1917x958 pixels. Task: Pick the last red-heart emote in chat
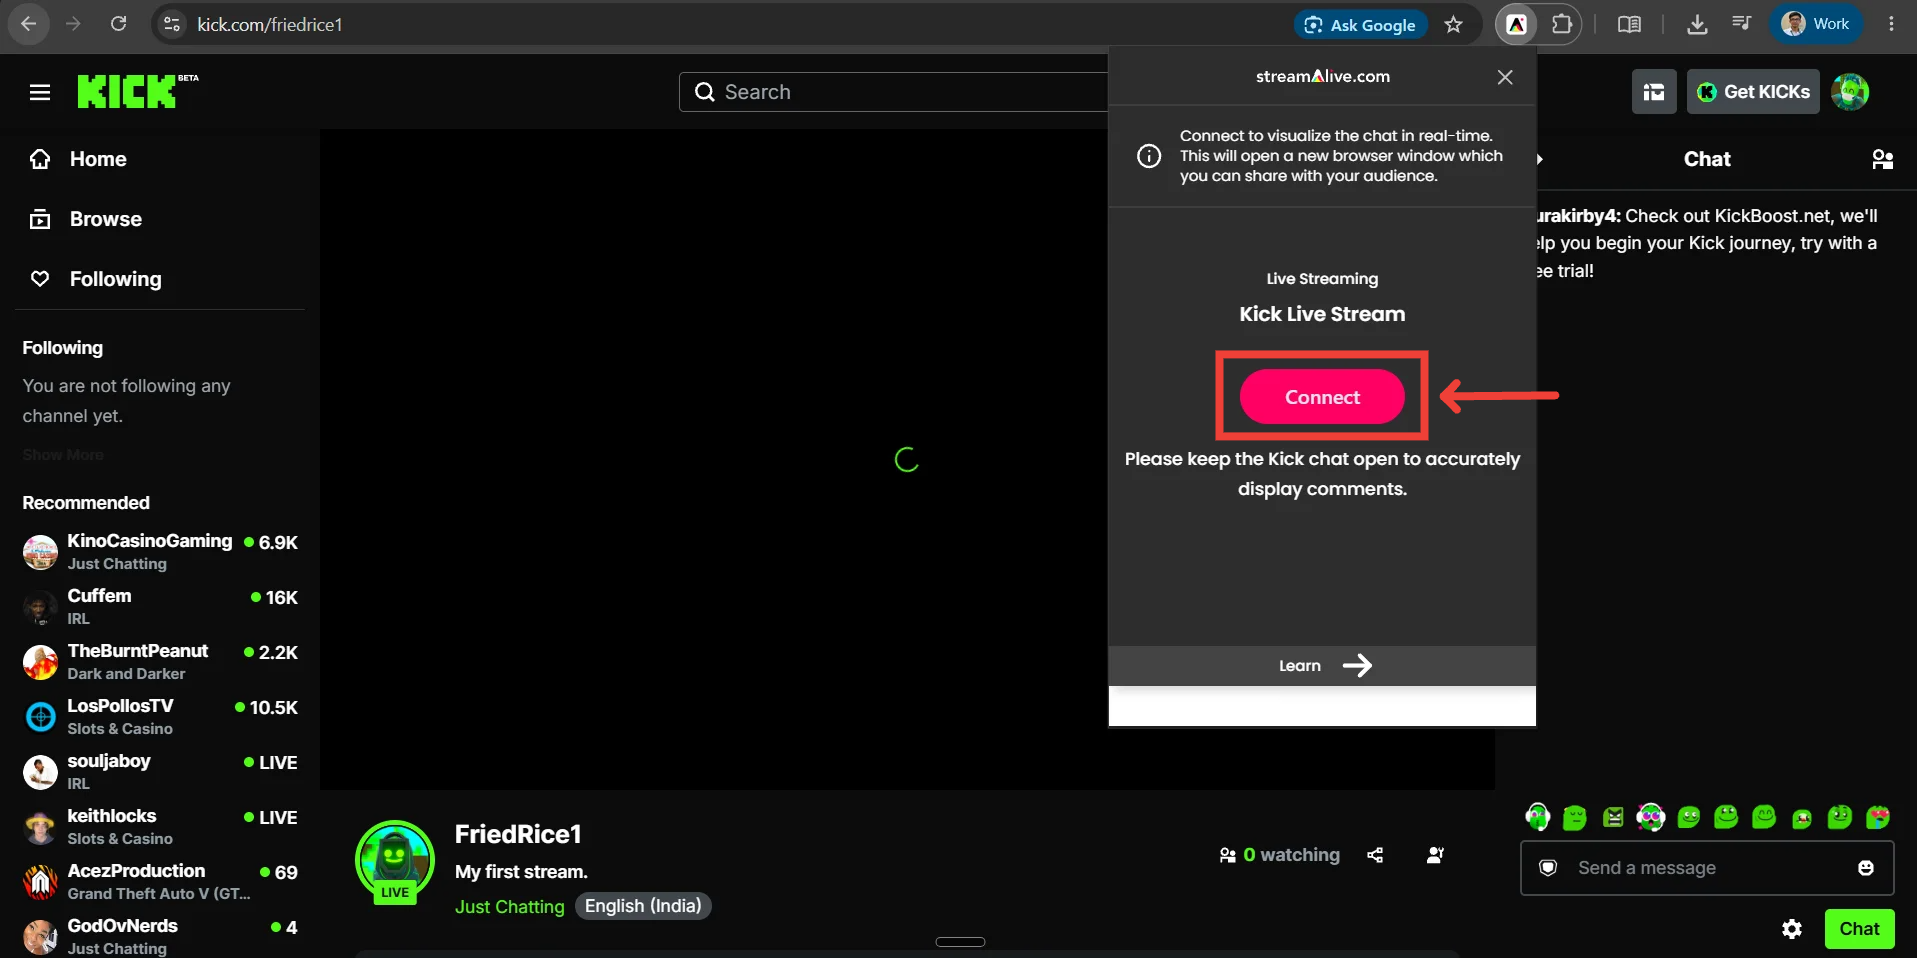pos(1878,817)
